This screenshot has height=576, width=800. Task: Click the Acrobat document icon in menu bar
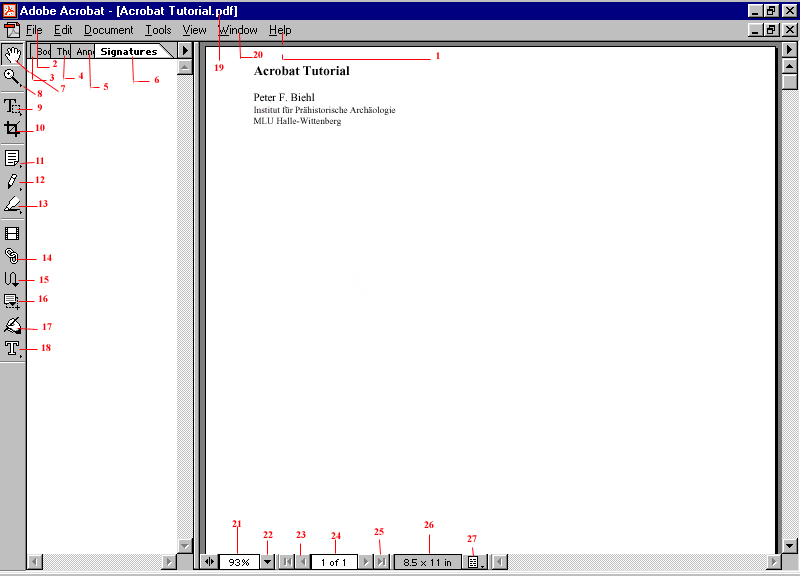[x=12, y=30]
